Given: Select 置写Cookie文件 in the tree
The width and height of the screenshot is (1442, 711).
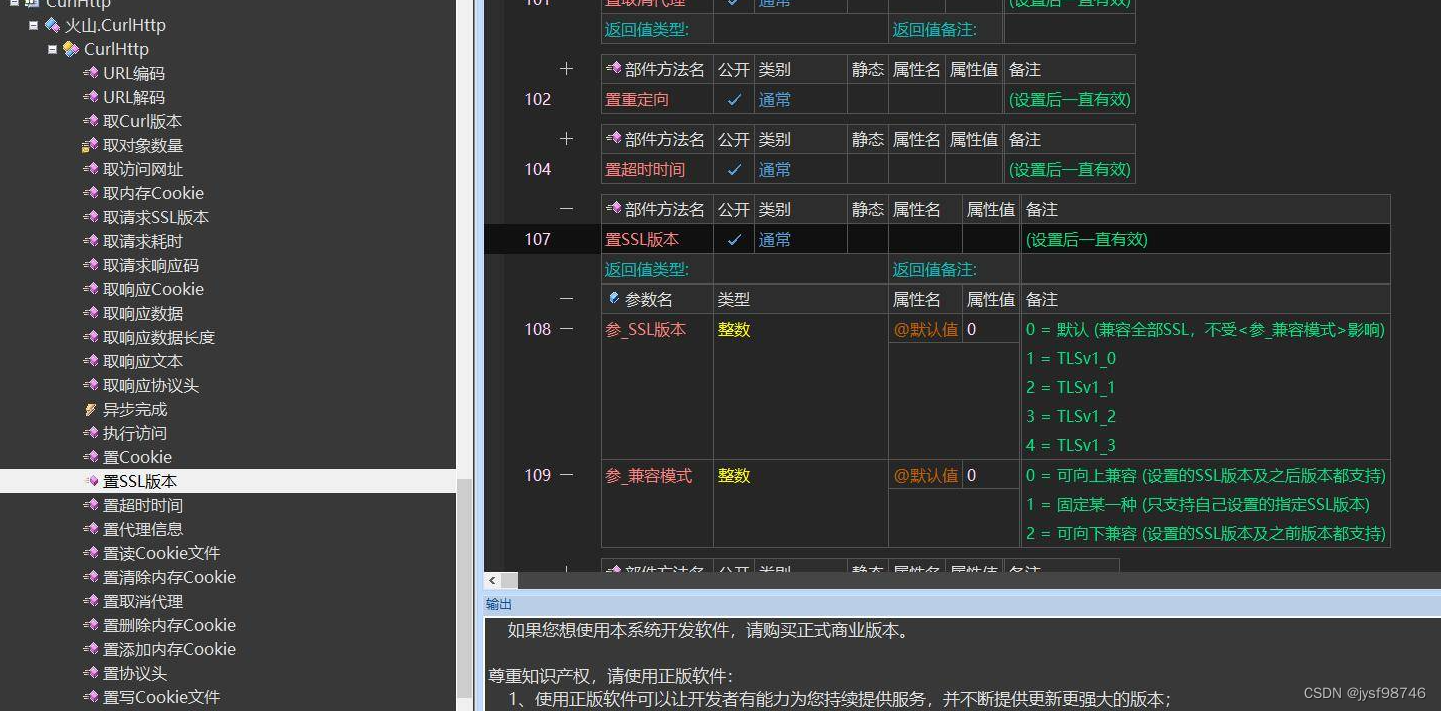Looking at the screenshot, I should point(161,697).
